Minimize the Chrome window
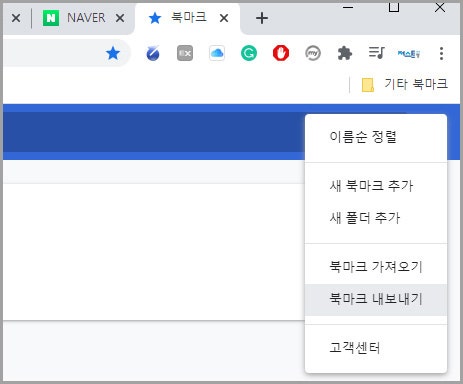Image resolution: width=463 pixels, height=384 pixels. click(348, 7)
